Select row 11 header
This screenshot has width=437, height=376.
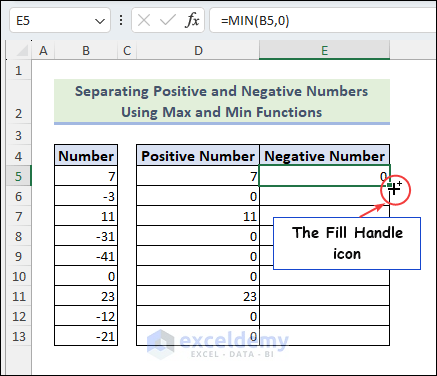tap(18, 296)
